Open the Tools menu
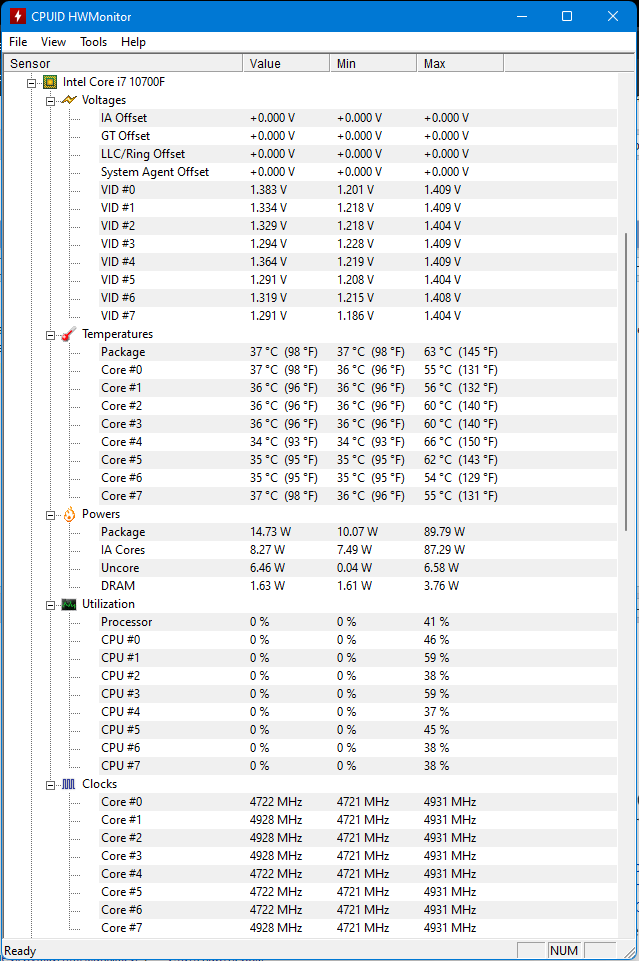The width and height of the screenshot is (639, 961). (x=94, y=42)
